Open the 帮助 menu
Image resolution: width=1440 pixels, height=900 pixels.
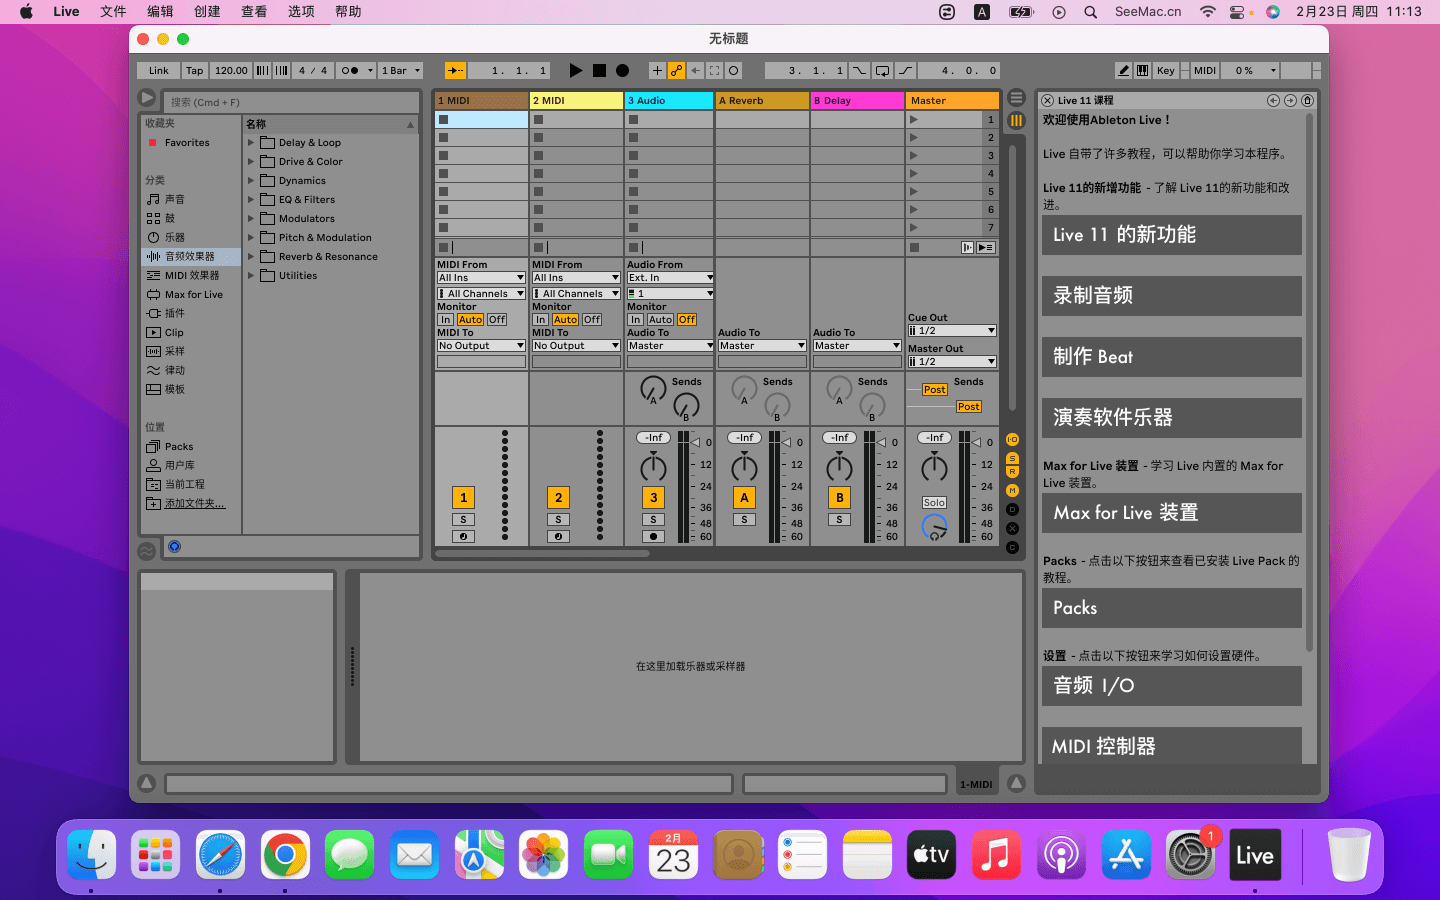pos(348,12)
